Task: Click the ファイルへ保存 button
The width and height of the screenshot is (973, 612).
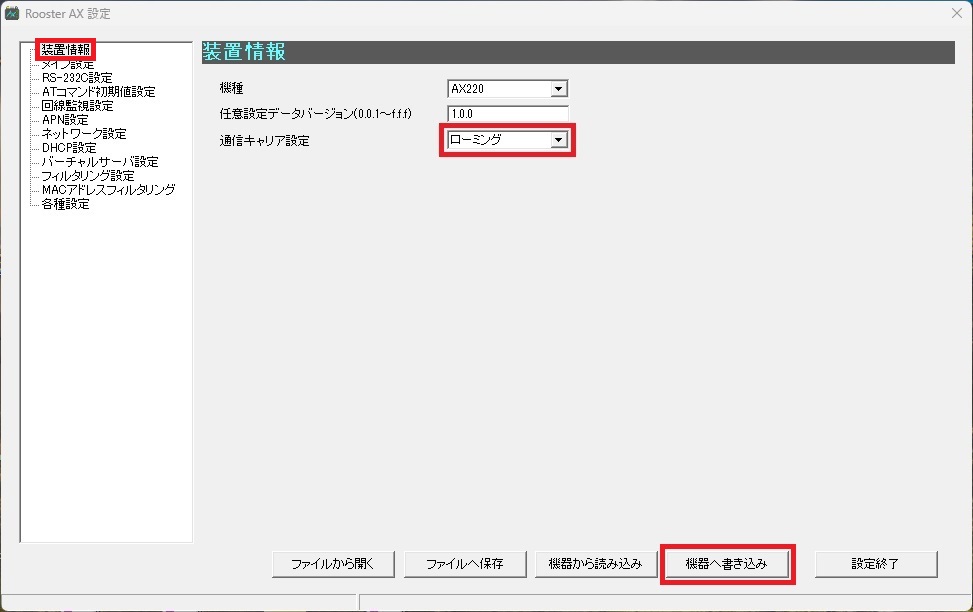Action: [465, 564]
